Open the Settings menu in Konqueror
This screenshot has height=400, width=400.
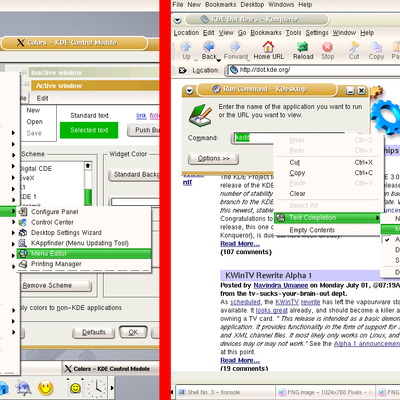pos(317,33)
